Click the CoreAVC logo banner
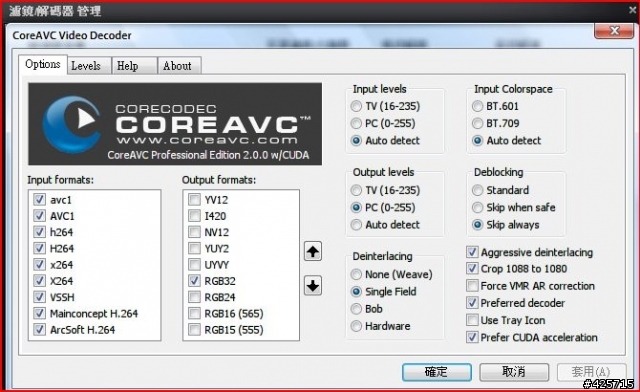 tap(175, 124)
